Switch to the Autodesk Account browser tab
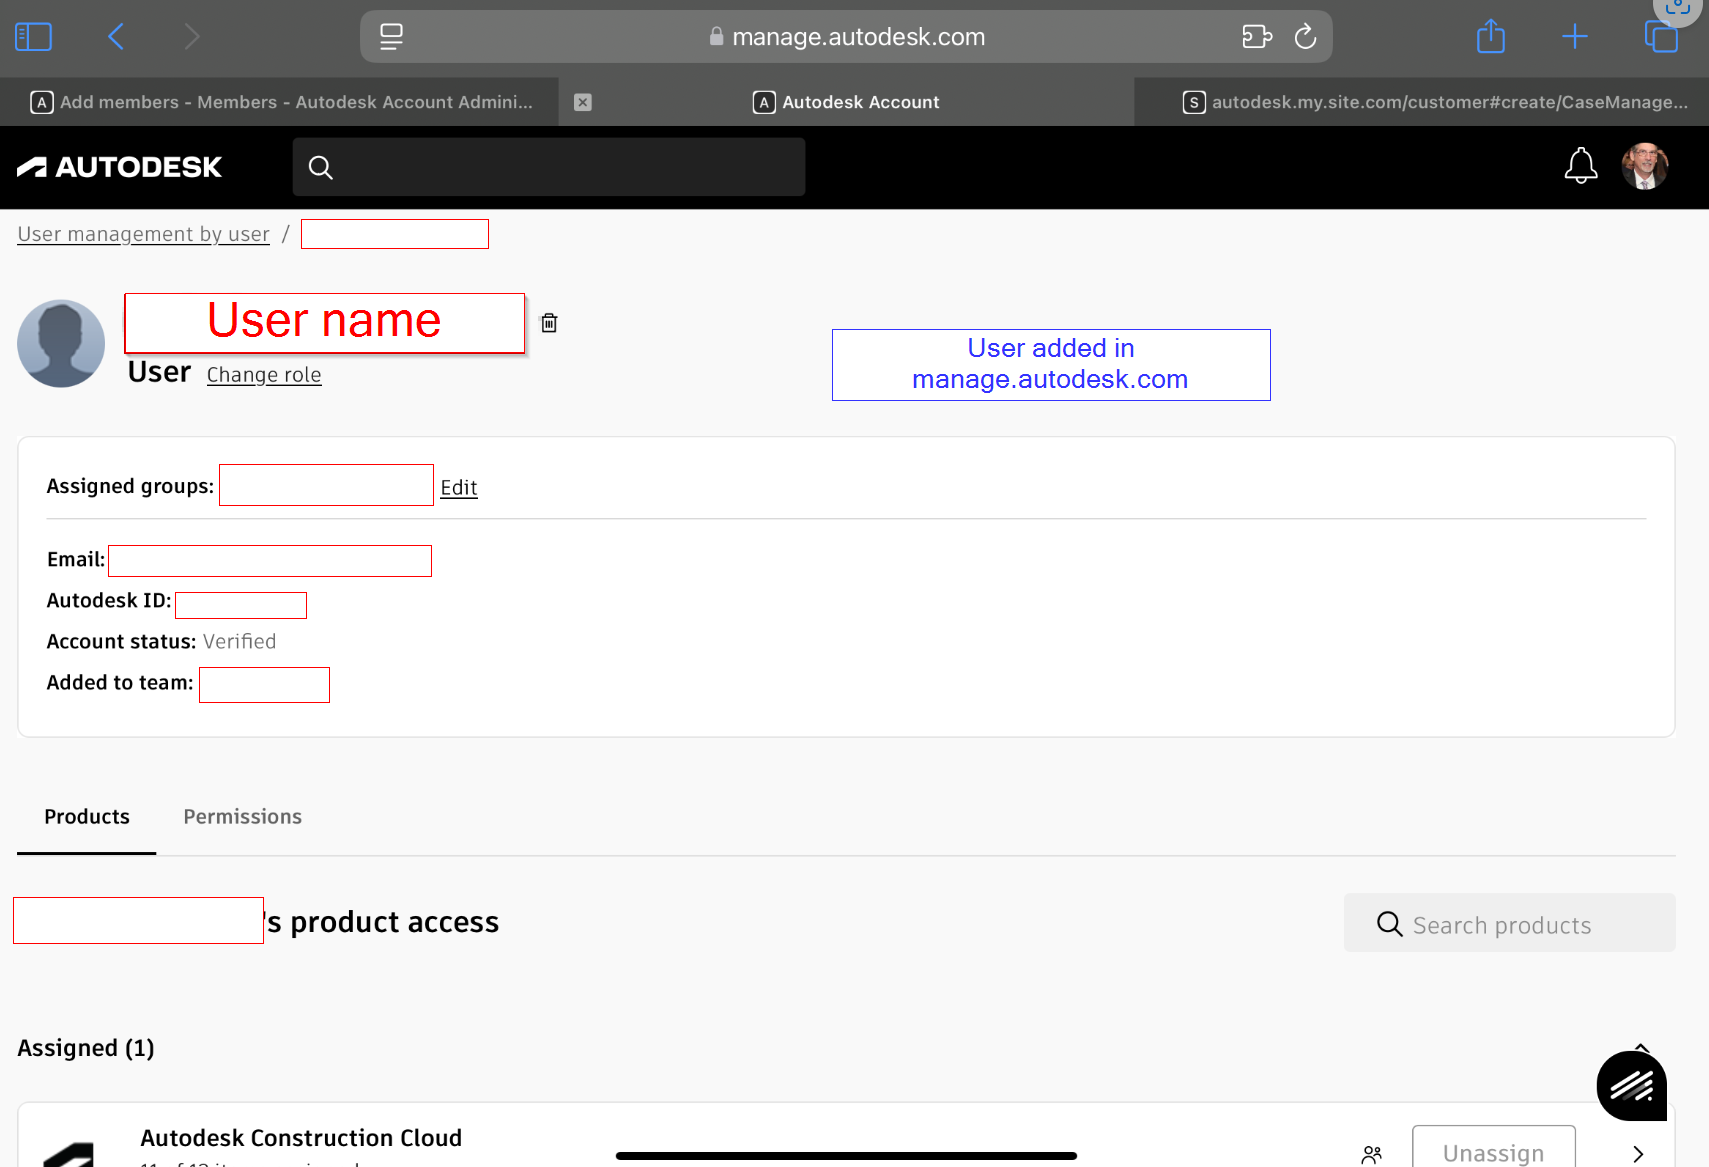Screen dimensions: 1709x1167 click(846, 101)
